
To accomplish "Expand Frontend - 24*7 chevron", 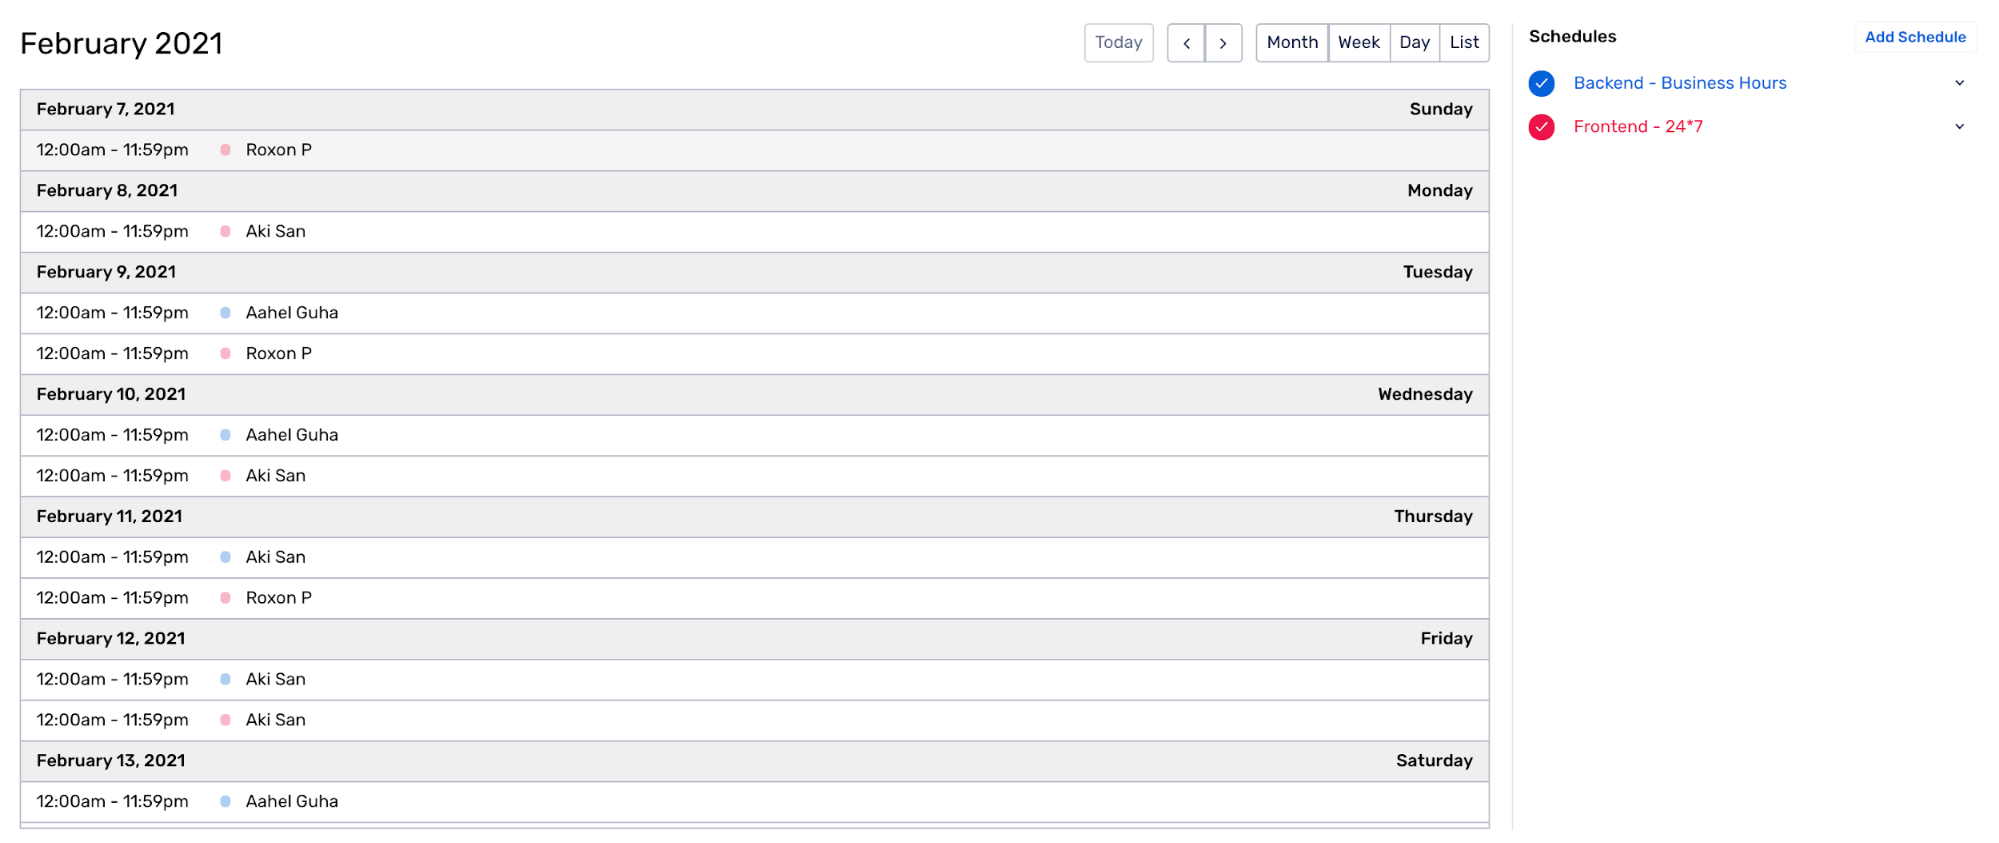I will [x=1960, y=126].
